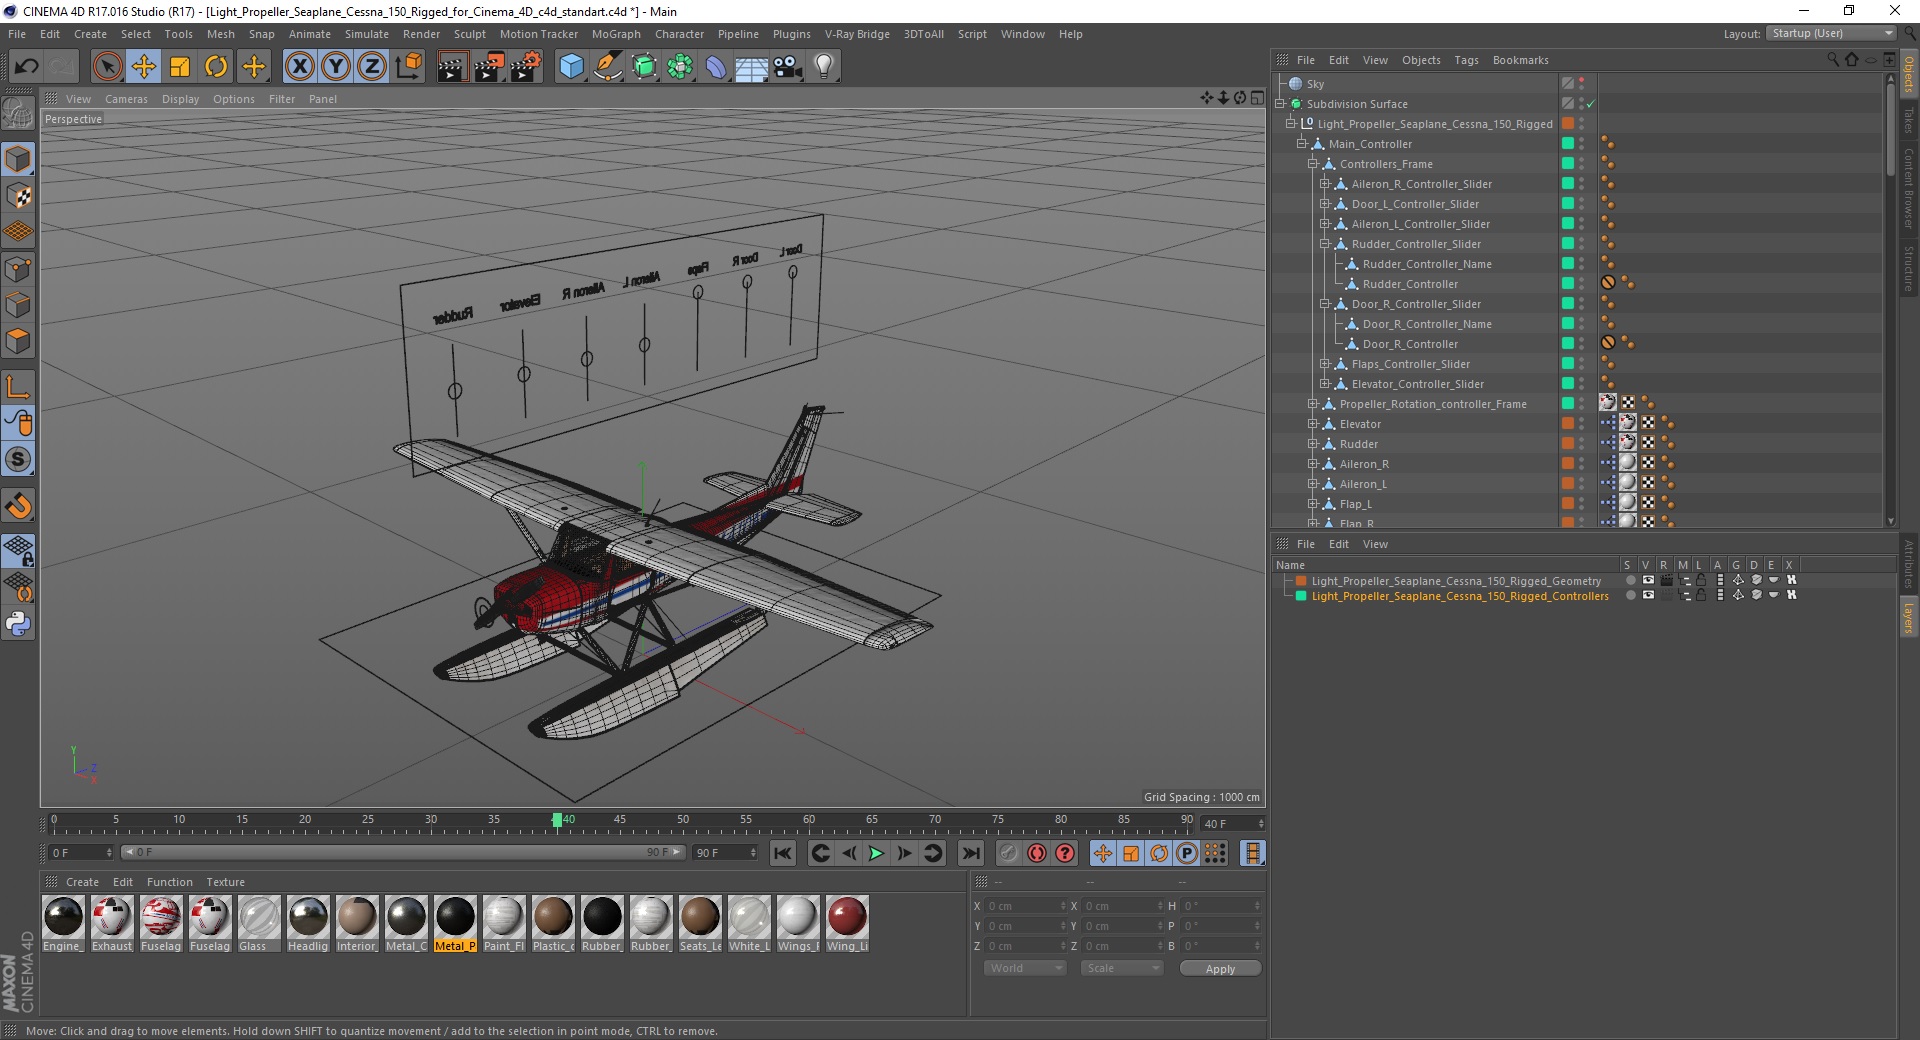This screenshot has width=1920, height=1040.
Task: Expand Aileron_R_Controller_Slider node
Action: pyautogui.click(x=1324, y=184)
